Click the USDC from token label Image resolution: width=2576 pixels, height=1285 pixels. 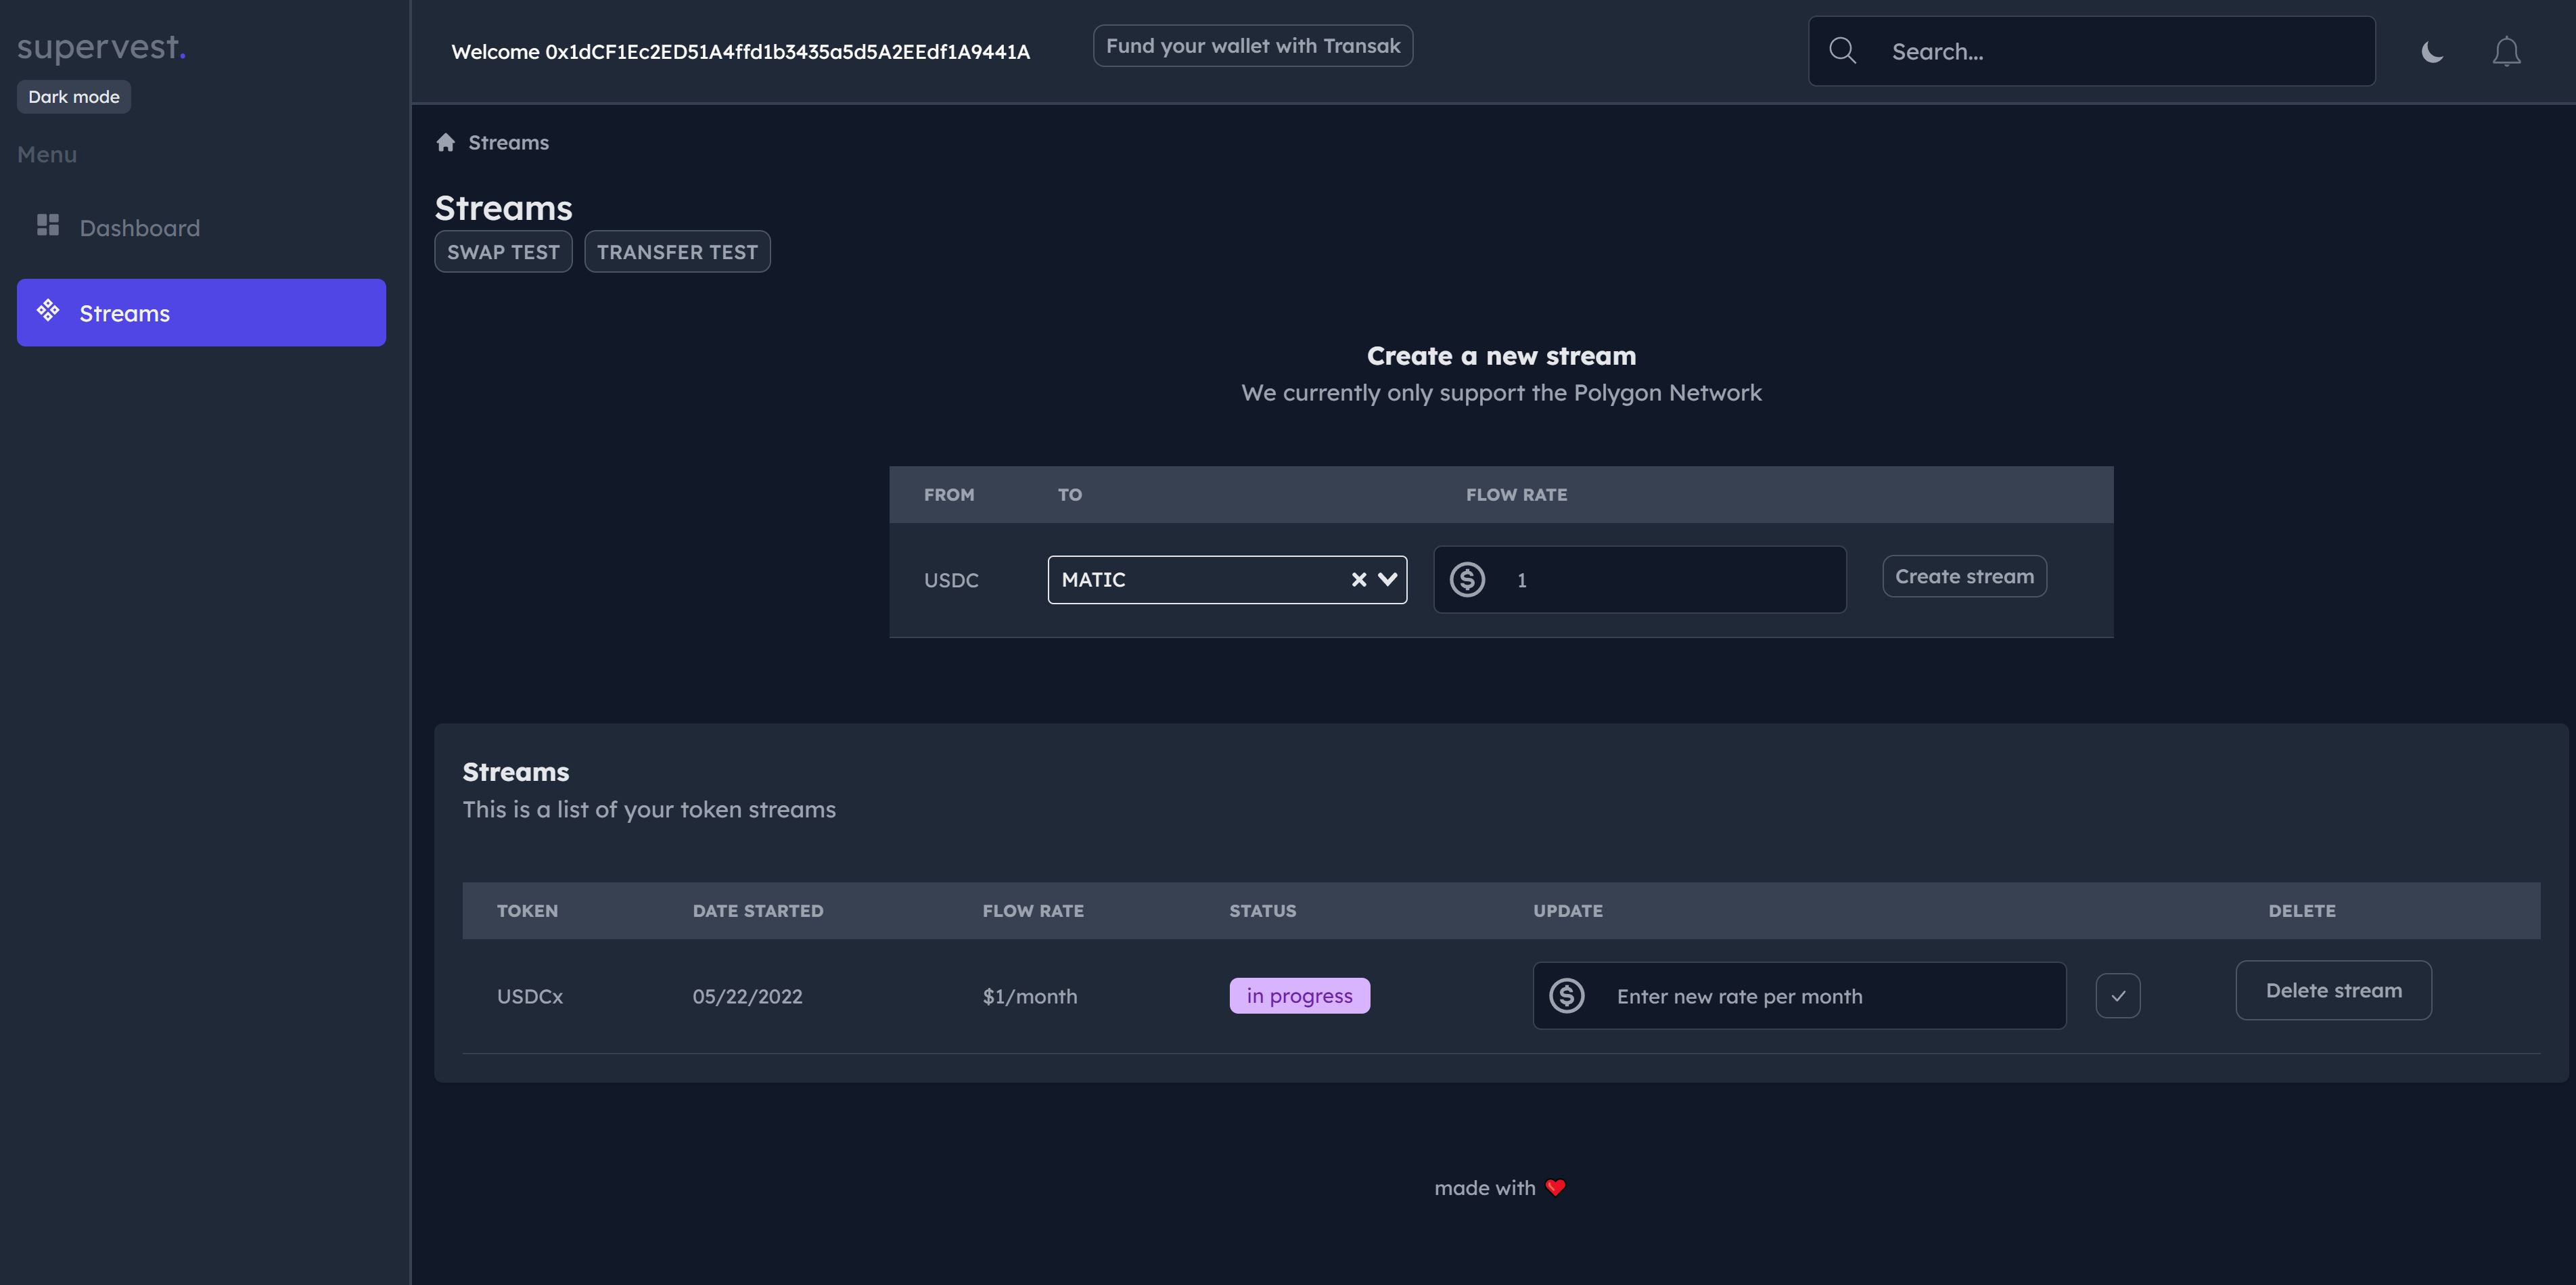coord(951,580)
